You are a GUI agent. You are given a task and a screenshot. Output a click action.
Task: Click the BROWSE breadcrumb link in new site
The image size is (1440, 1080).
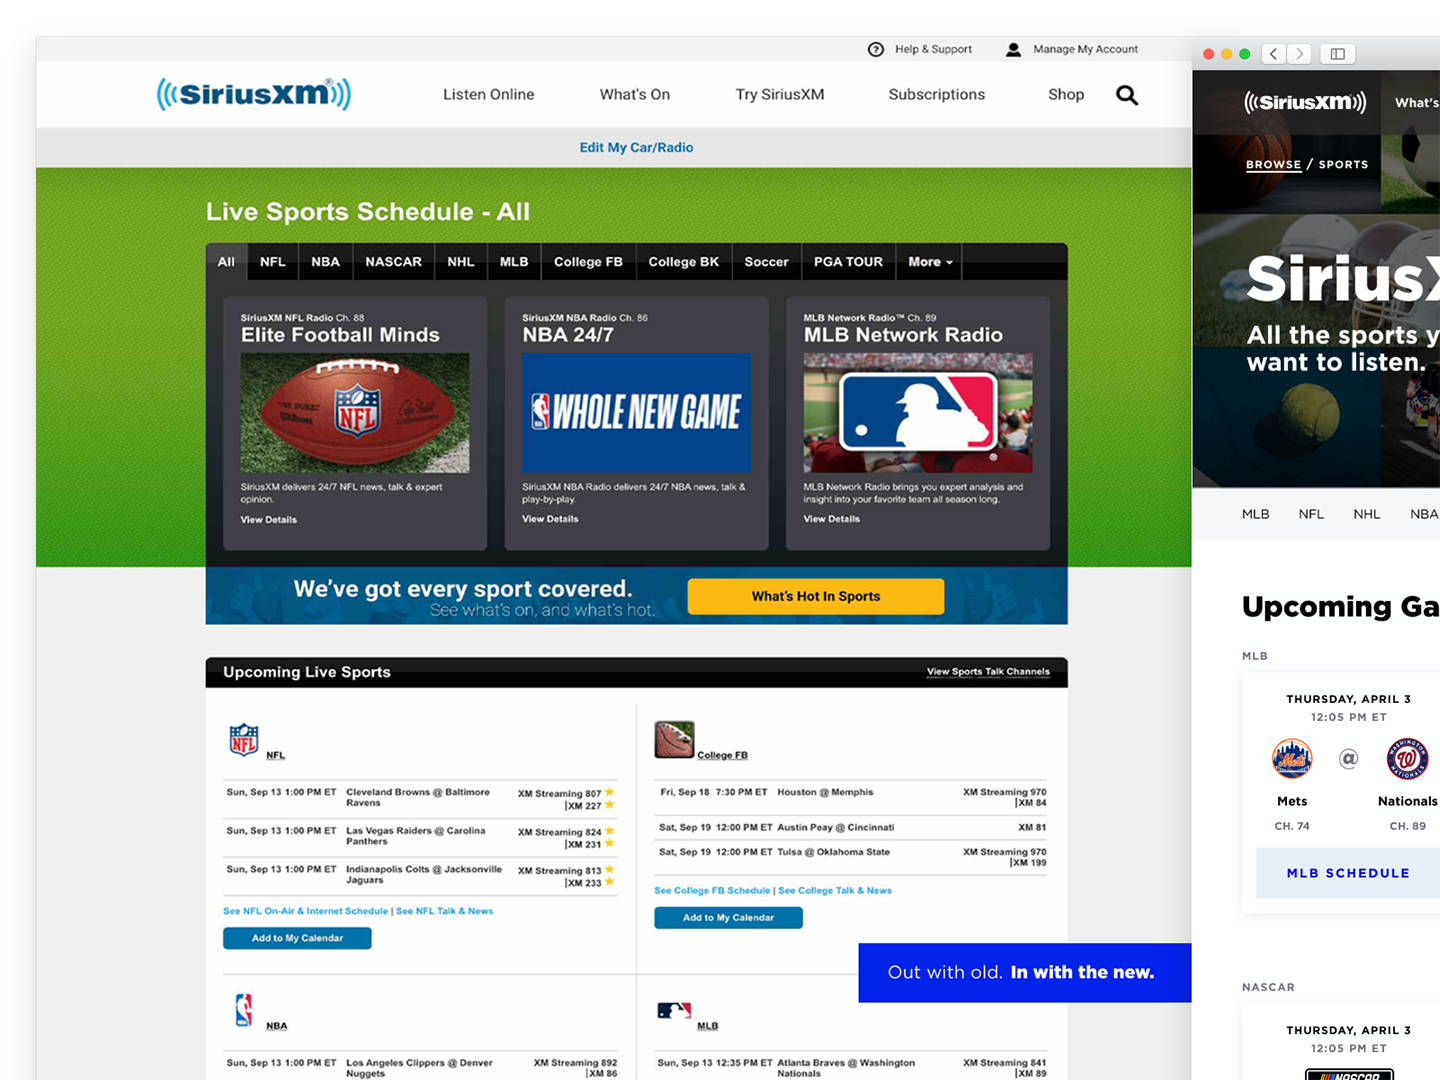pos(1273,165)
